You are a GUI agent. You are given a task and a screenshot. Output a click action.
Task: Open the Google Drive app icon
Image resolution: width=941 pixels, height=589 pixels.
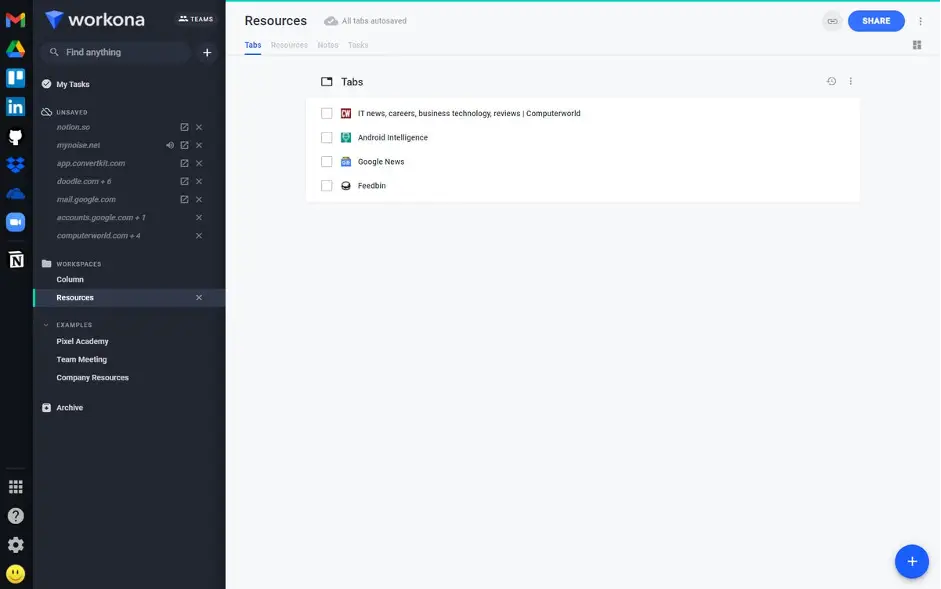[x=16, y=49]
